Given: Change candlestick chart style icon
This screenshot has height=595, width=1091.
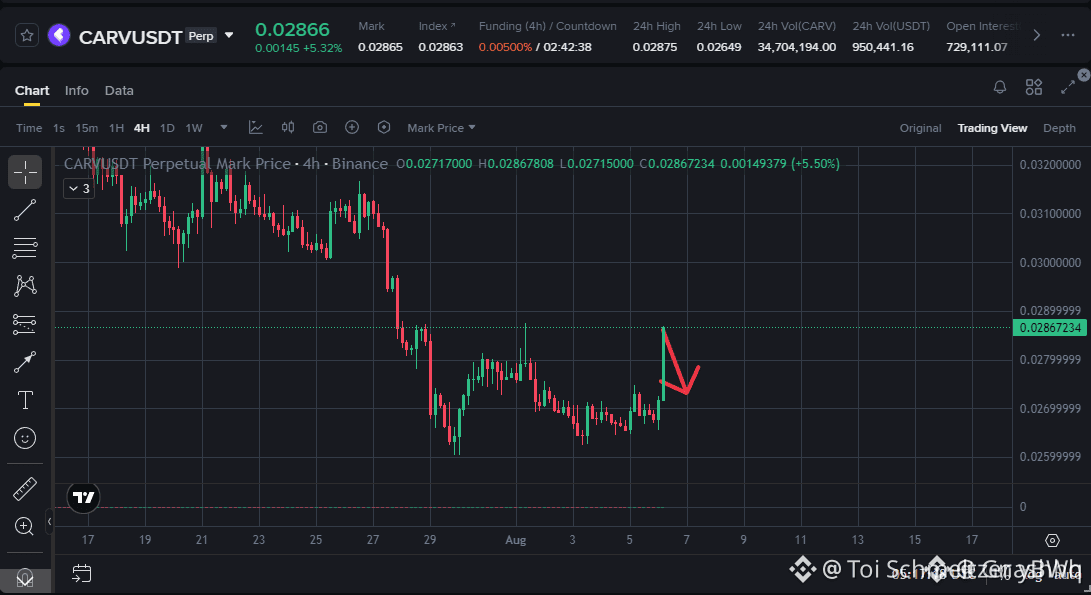Looking at the screenshot, I should point(288,127).
